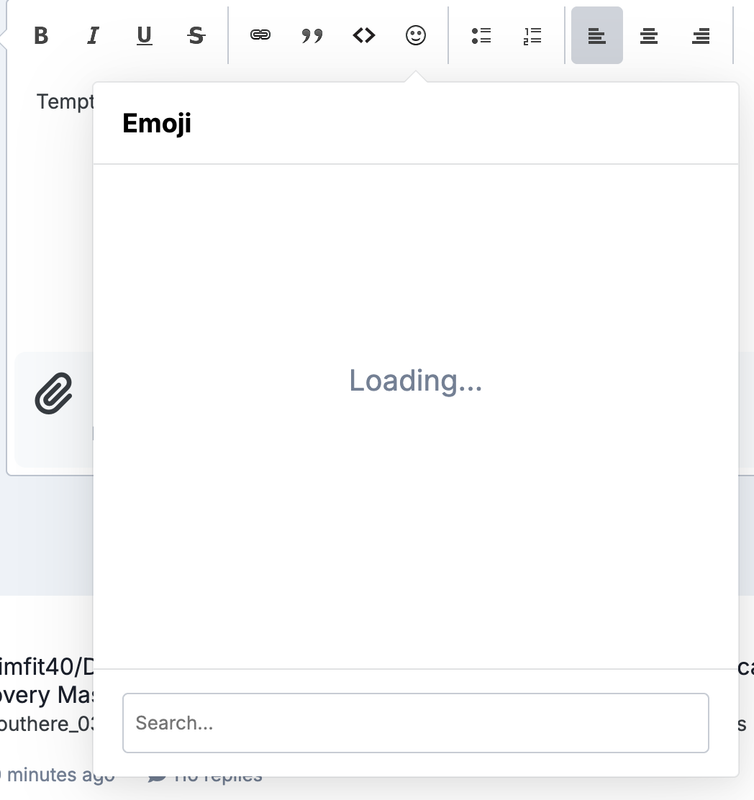Toggle italic formatting
This screenshot has height=800, width=754.
point(93,35)
